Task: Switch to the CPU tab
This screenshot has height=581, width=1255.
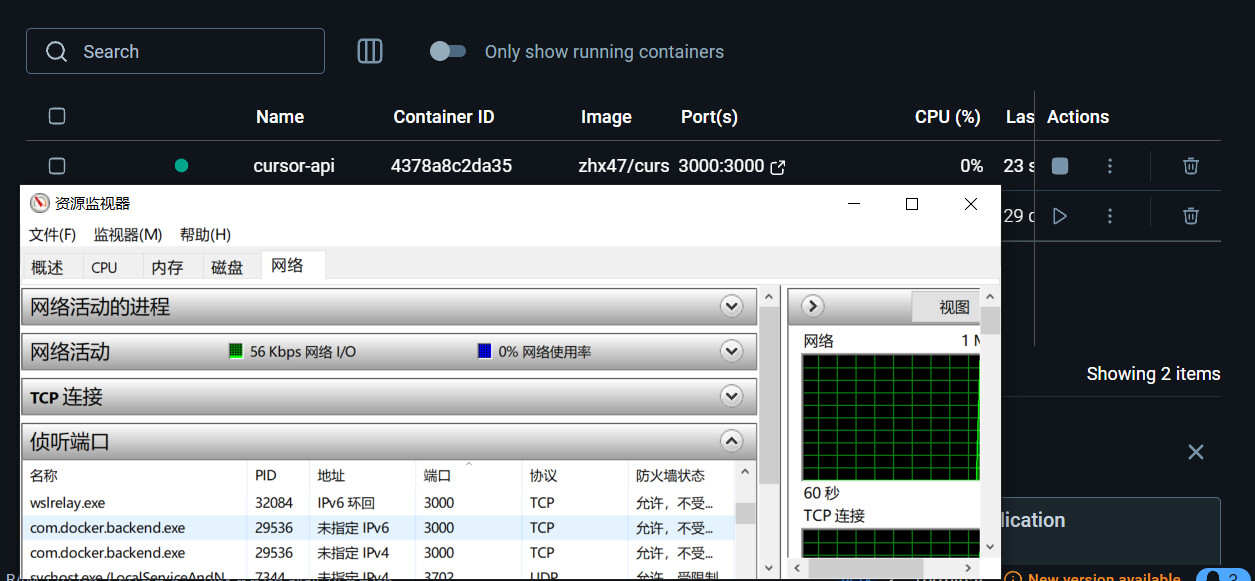Action: pos(104,267)
